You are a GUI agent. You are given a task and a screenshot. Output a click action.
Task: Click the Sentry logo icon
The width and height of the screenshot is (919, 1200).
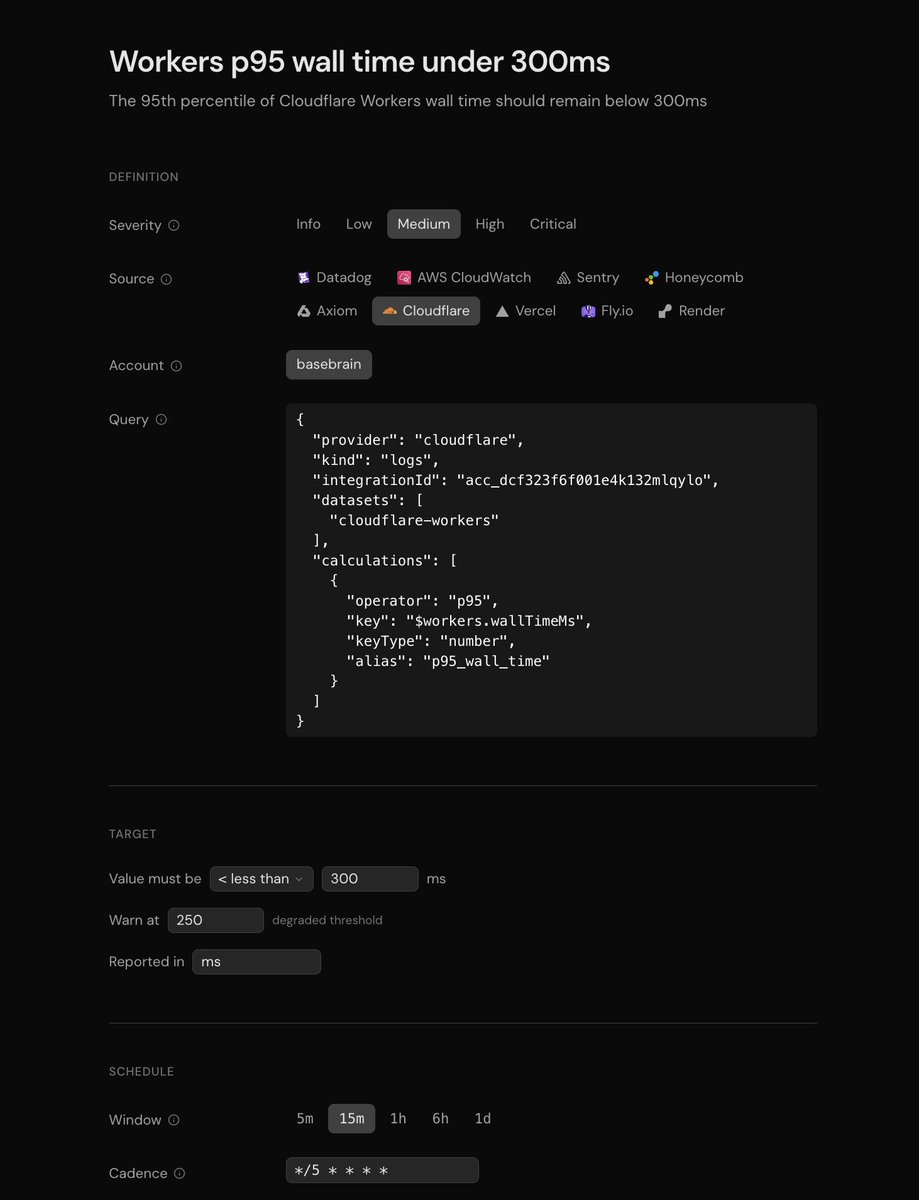(564, 278)
